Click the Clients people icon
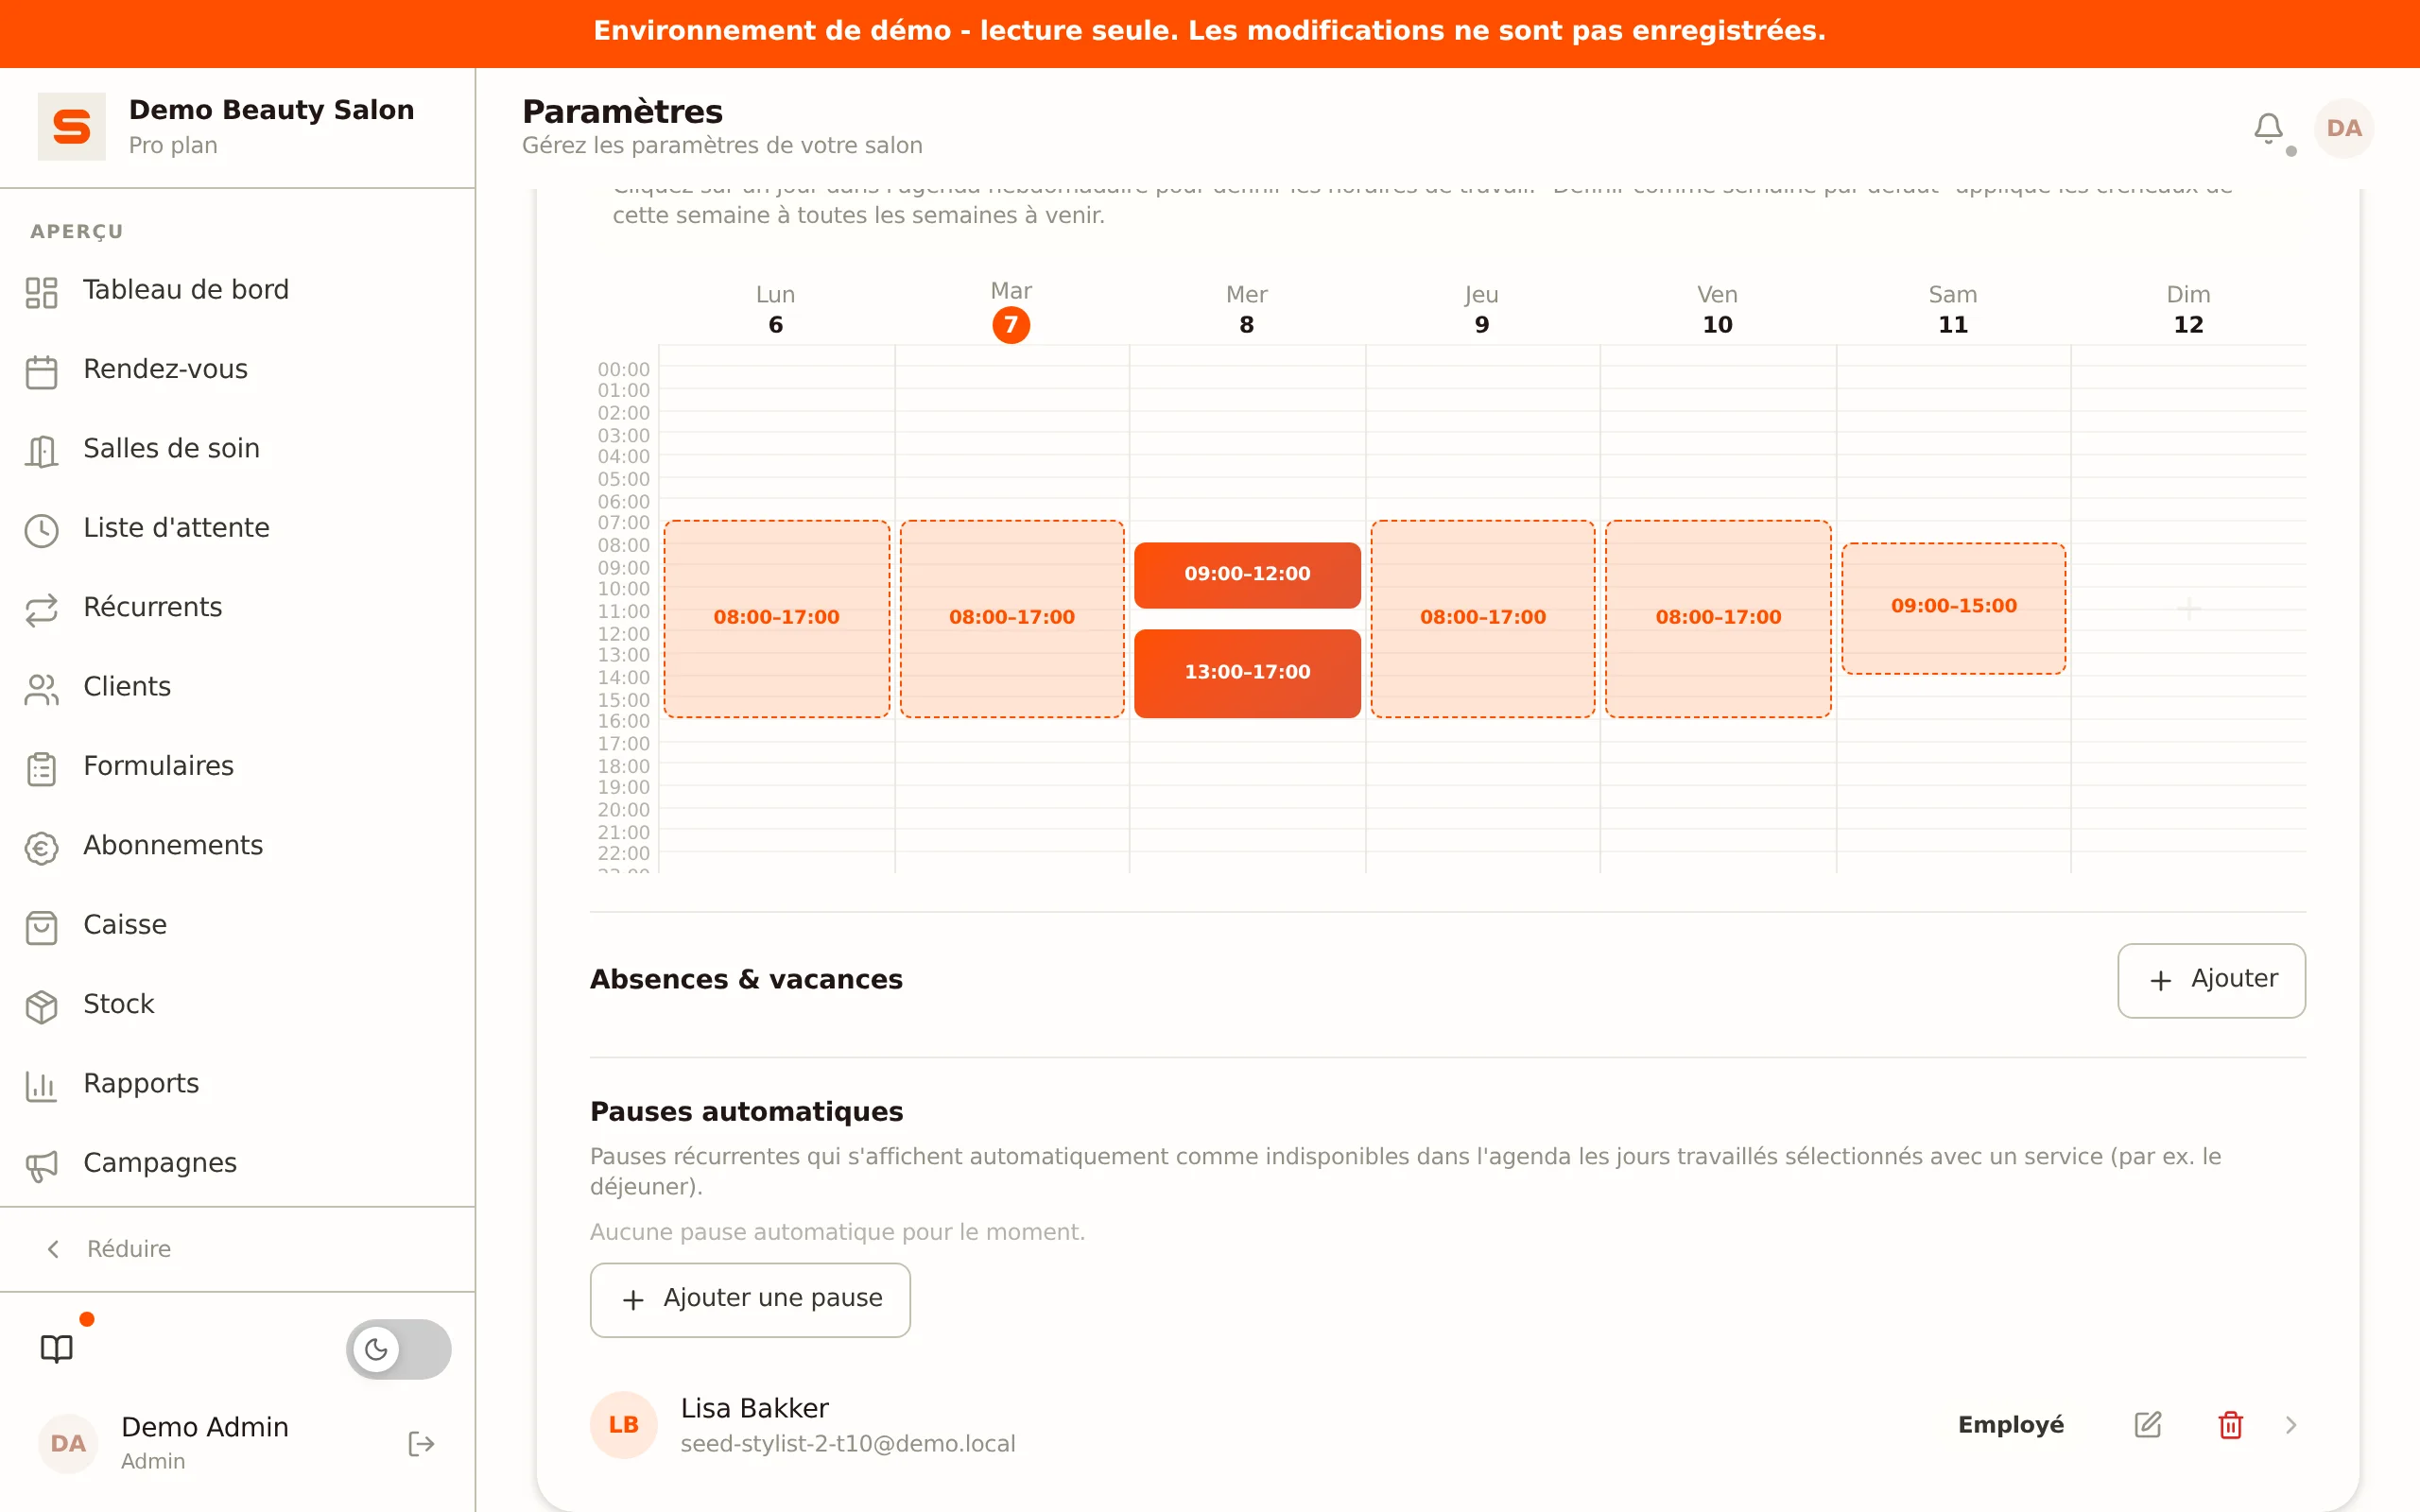Image resolution: width=2420 pixels, height=1512 pixels. 41,689
